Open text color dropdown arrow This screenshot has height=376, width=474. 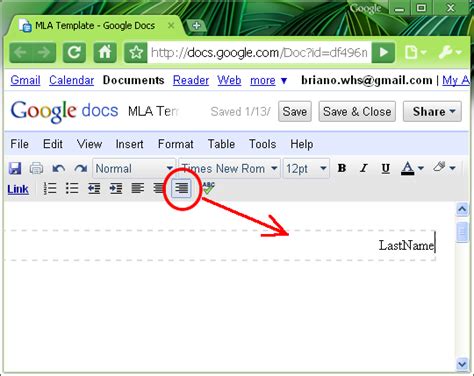click(x=421, y=168)
